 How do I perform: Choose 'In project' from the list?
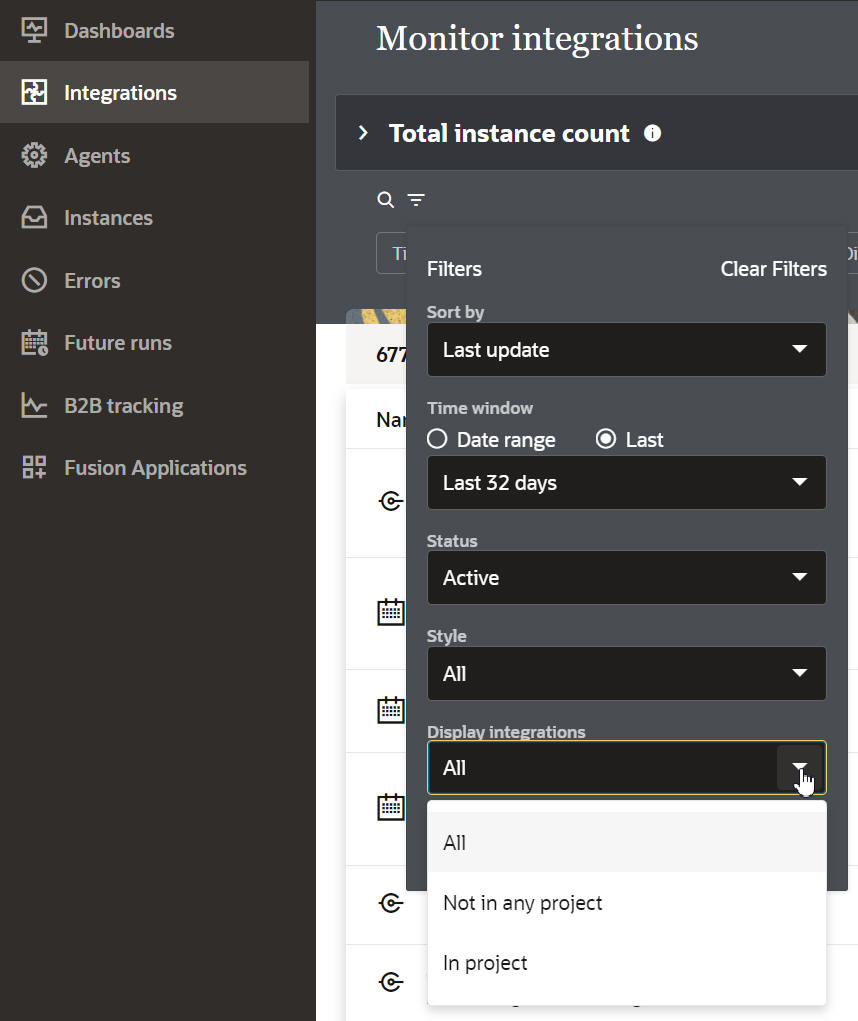point(485,963)
